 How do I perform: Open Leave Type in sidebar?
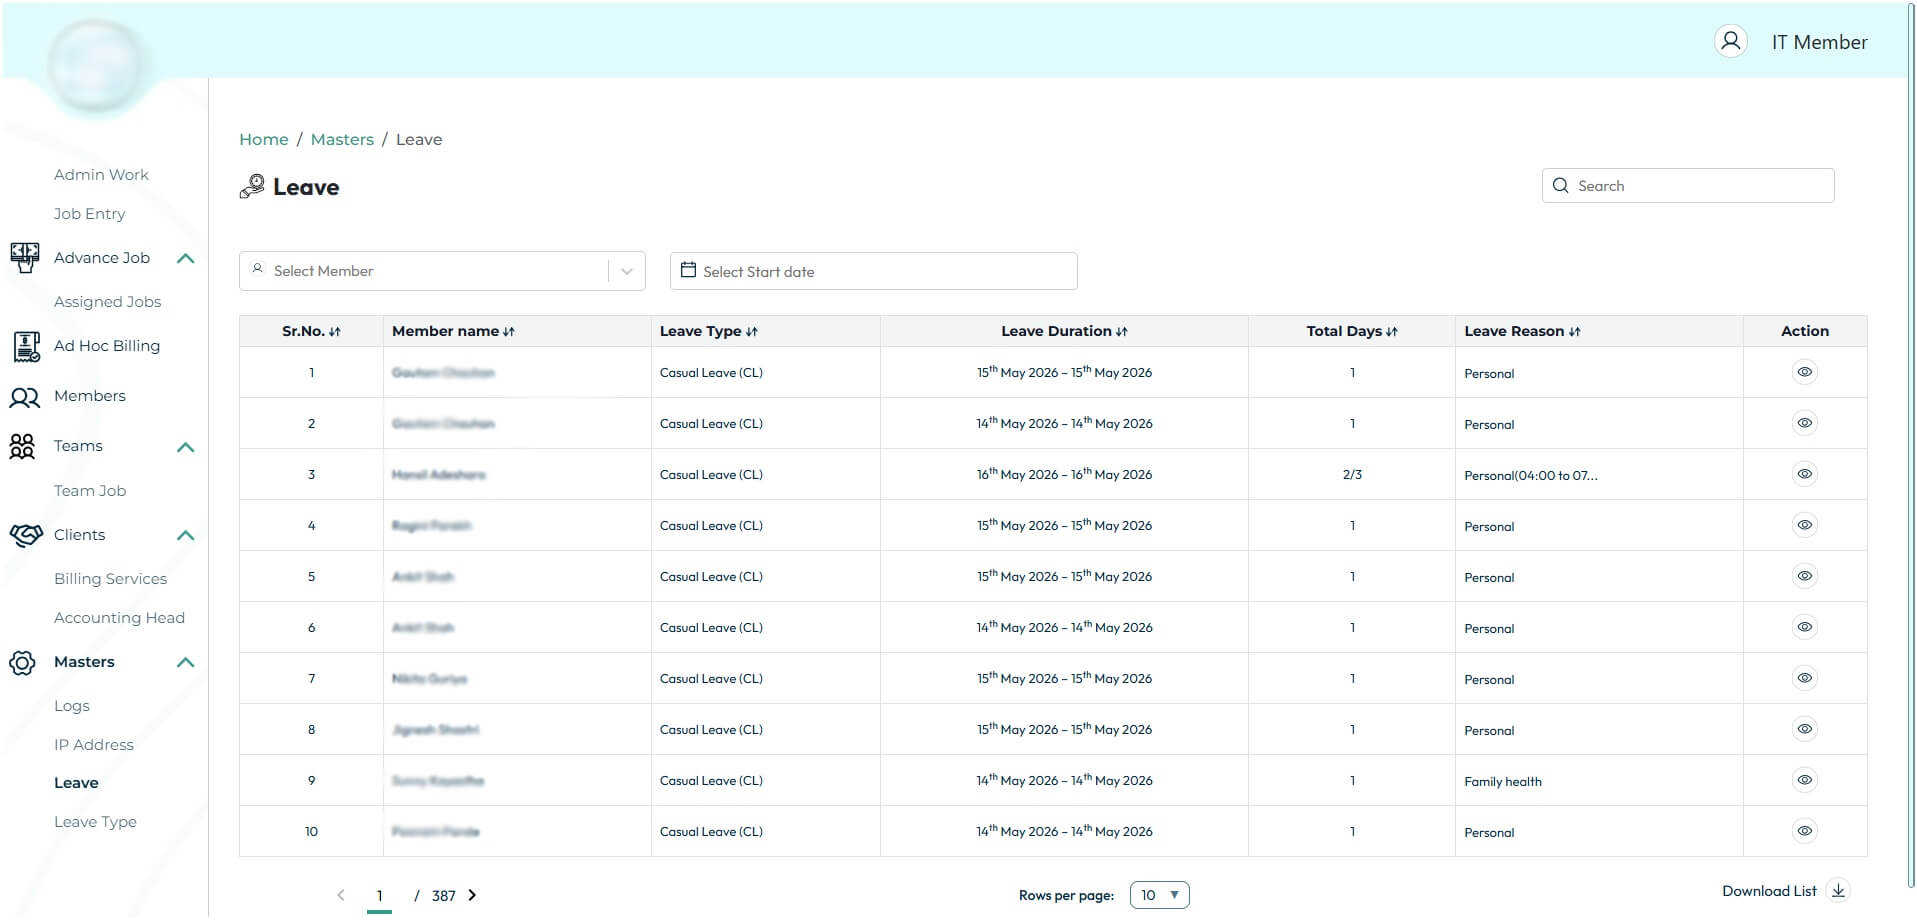point(95,822)
